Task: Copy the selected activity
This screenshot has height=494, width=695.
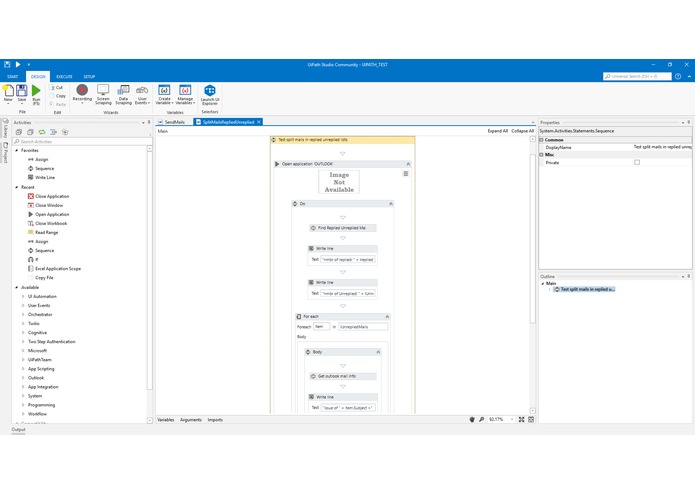Action: coord(58,96)
